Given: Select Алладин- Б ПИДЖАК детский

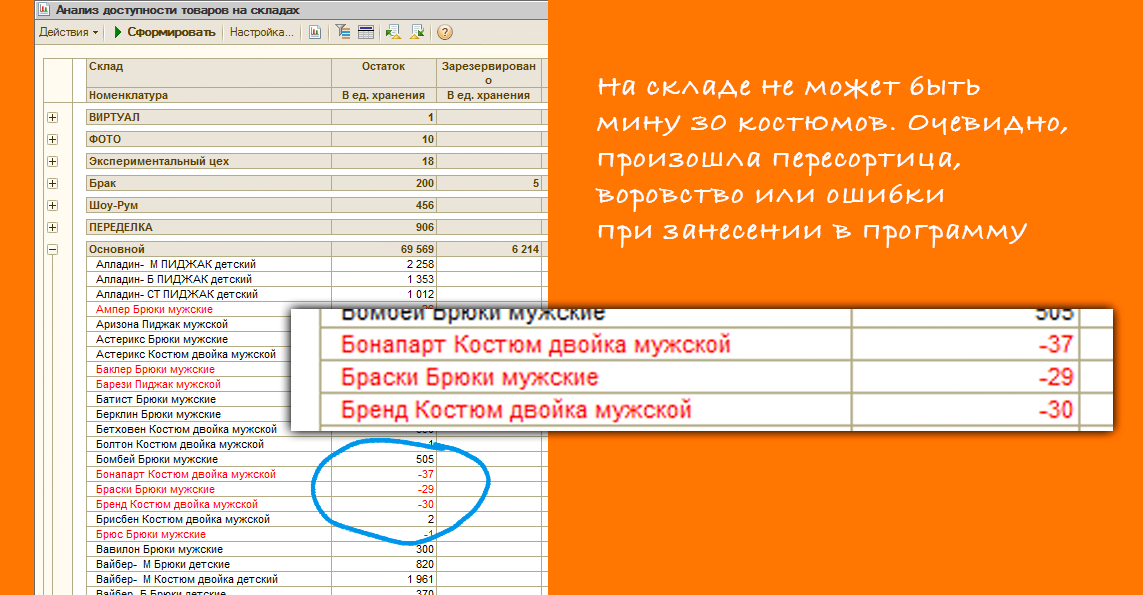Looking at the screenshot, I should pyautogui.click(x=173, y=279).
